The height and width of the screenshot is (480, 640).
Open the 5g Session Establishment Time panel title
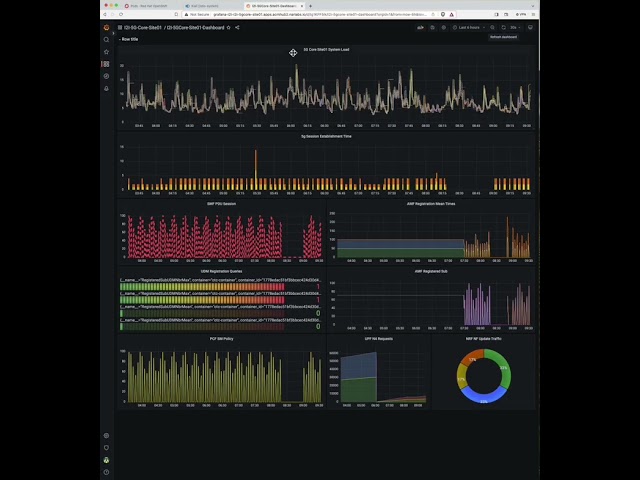click(326, 136)
